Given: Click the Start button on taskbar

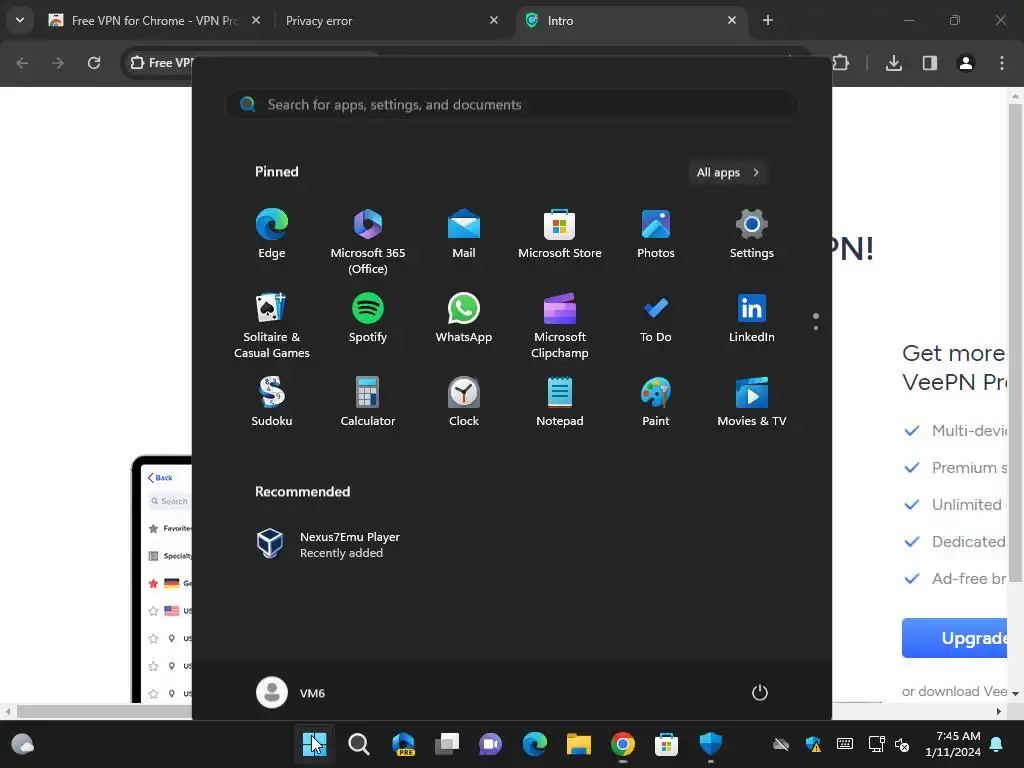Looking at the screenshot, I should pyautogui.click(x=314, y=744).
